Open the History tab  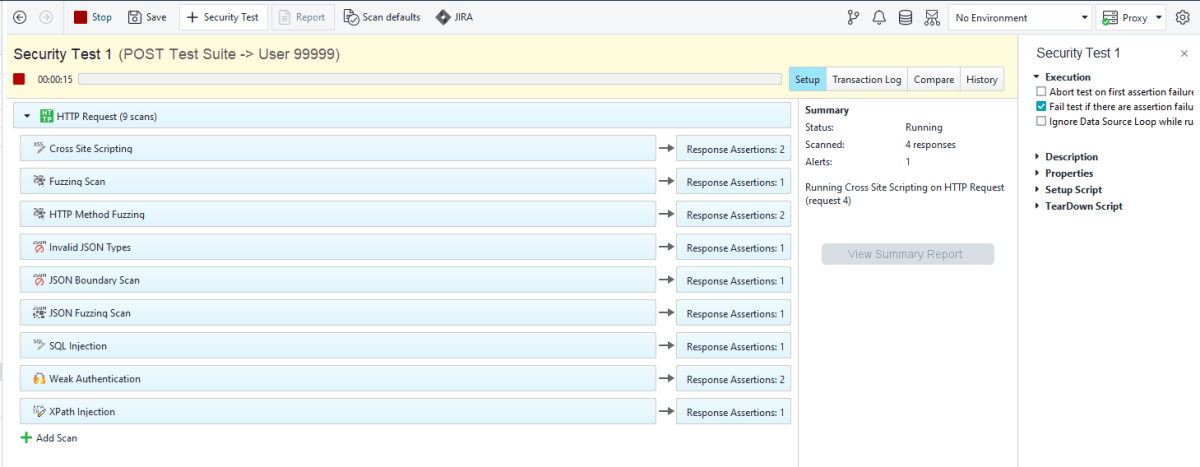click(981, 80)
